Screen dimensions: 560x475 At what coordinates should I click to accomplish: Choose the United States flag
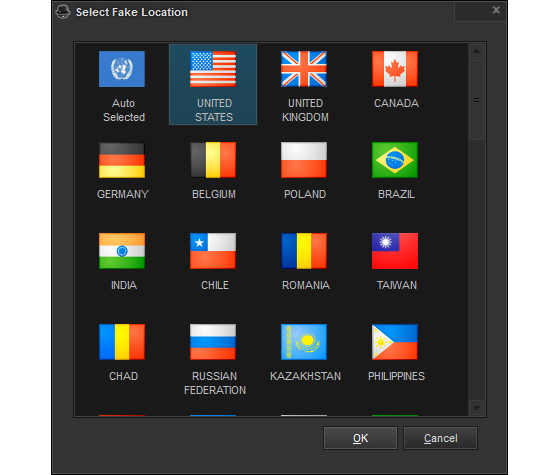tap(213, 69)
